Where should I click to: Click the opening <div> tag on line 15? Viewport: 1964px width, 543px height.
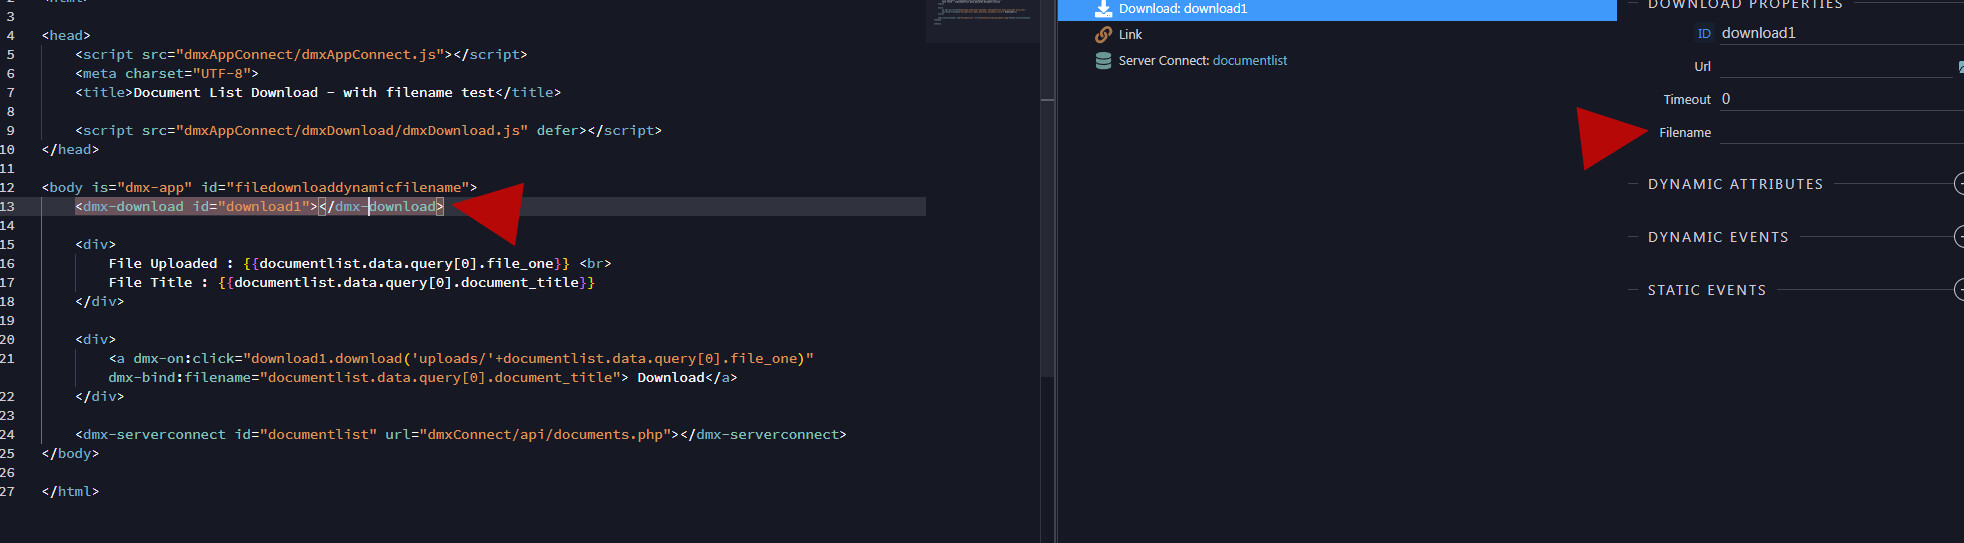tap(95, 244)
